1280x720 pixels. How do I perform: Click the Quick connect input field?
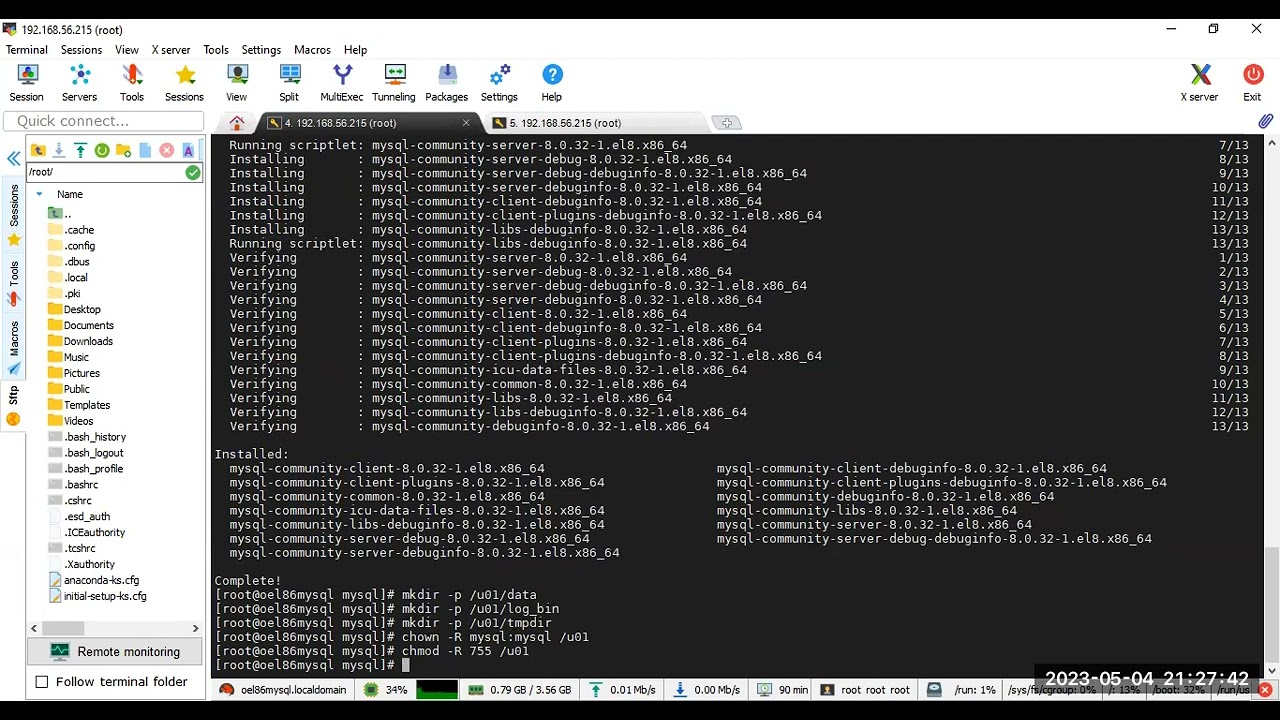tap(104, 121)
